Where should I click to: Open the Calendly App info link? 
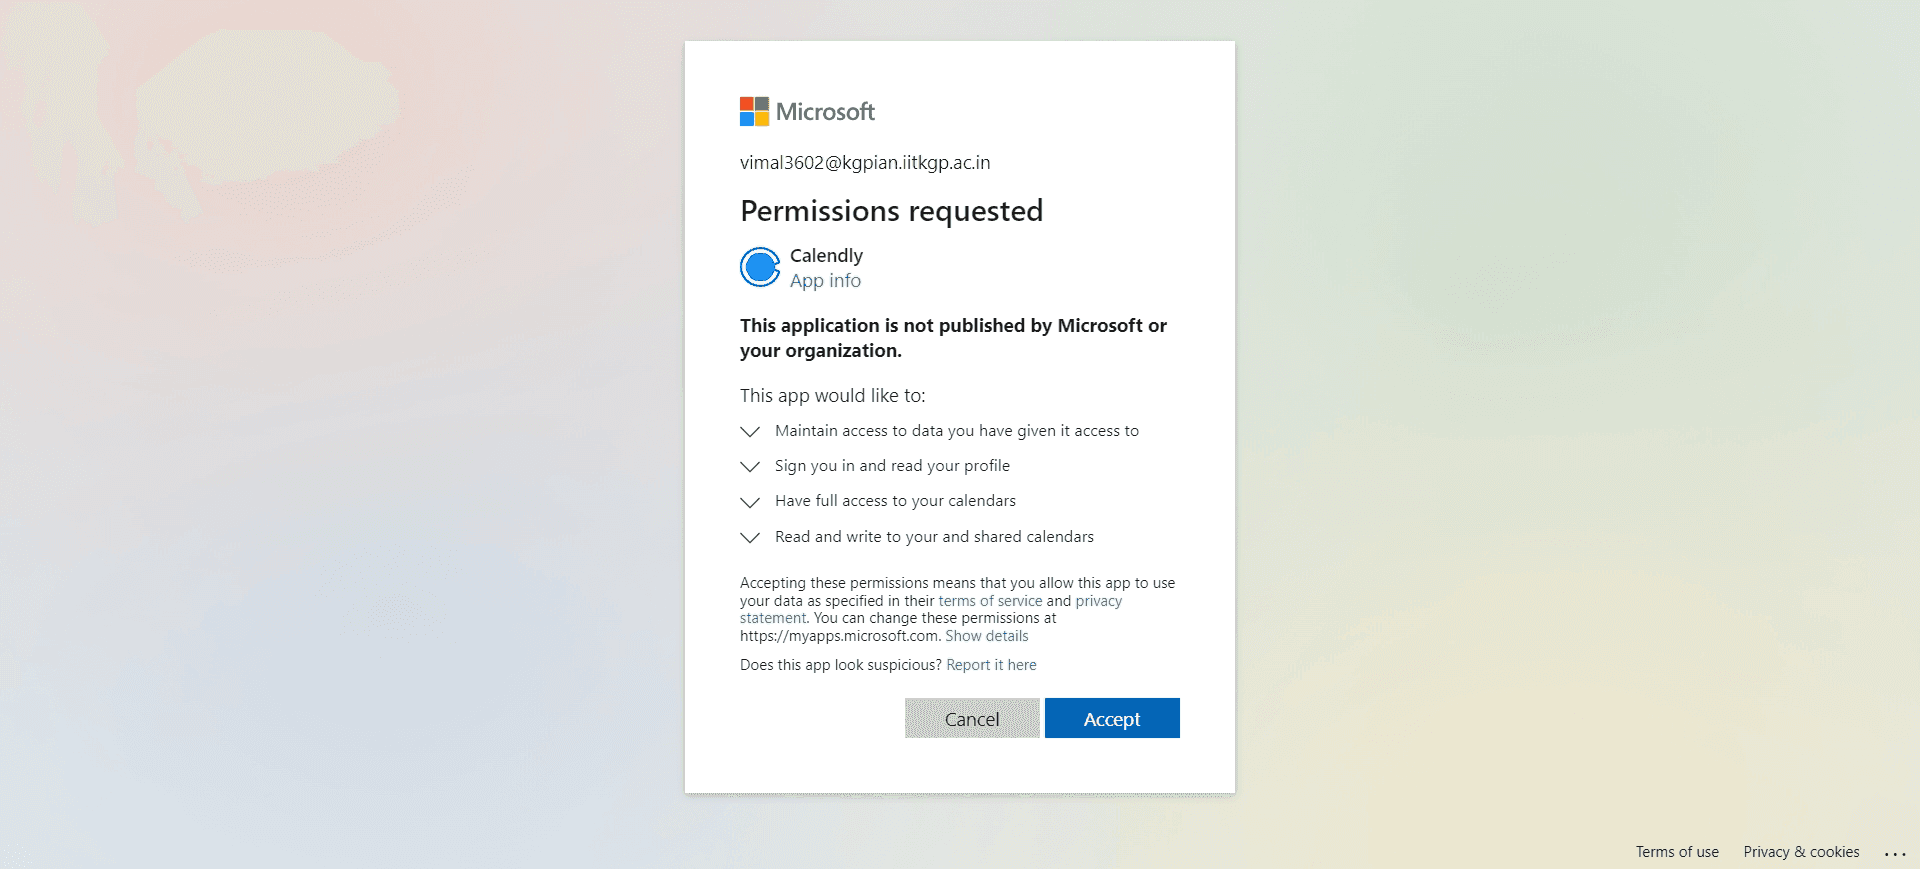point(825,281)
